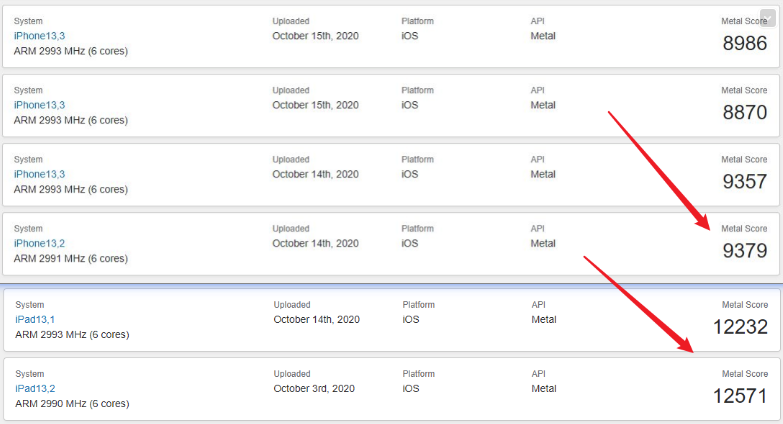Open iPhone13,3 link in the 8870 score row
This screenshot has height=424, width=783.
pos(39,105)
